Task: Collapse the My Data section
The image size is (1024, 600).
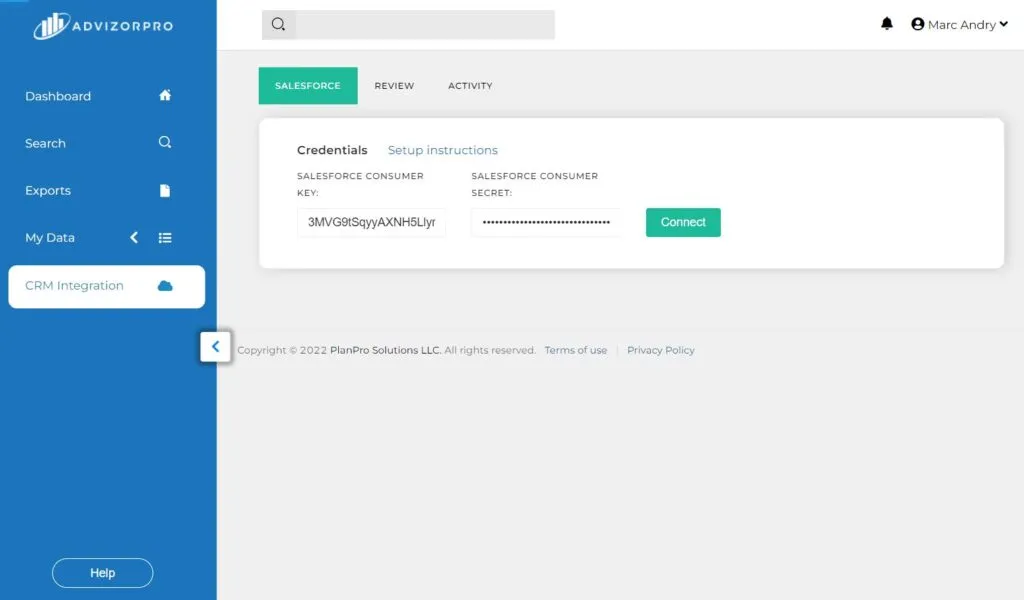Action: pos(134,238)
